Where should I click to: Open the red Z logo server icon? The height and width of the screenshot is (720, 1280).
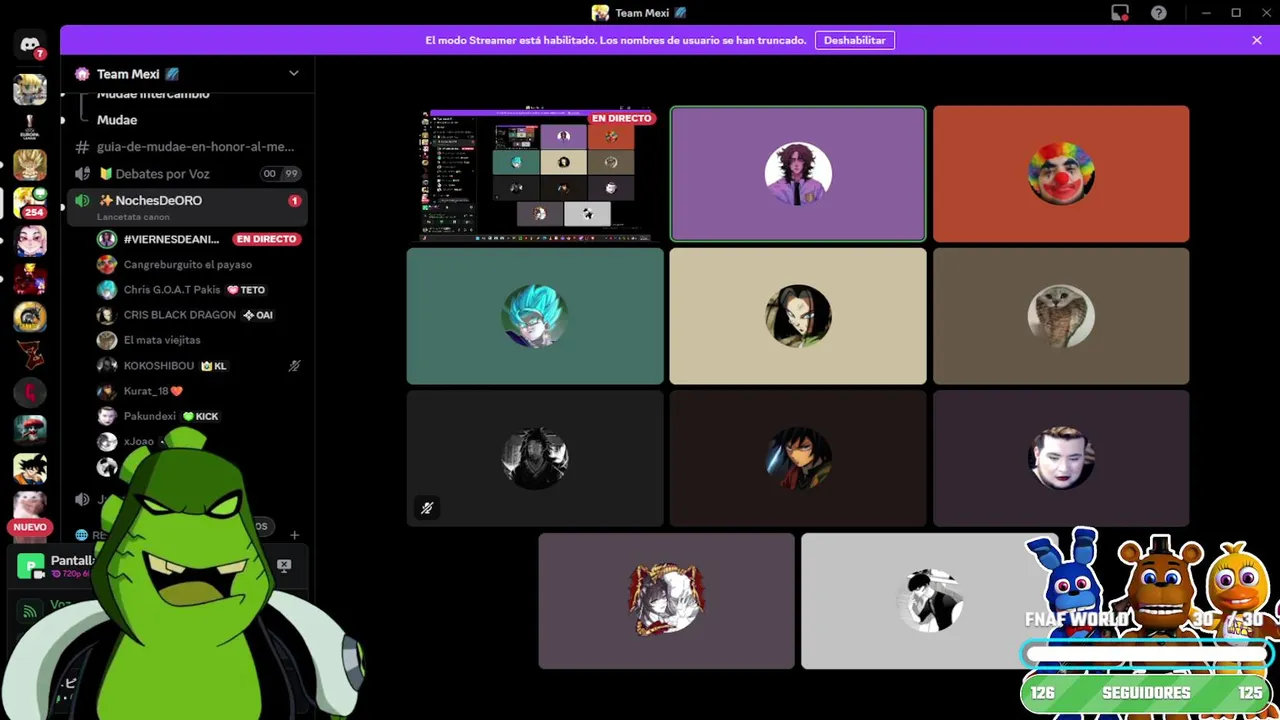(30, 355)
